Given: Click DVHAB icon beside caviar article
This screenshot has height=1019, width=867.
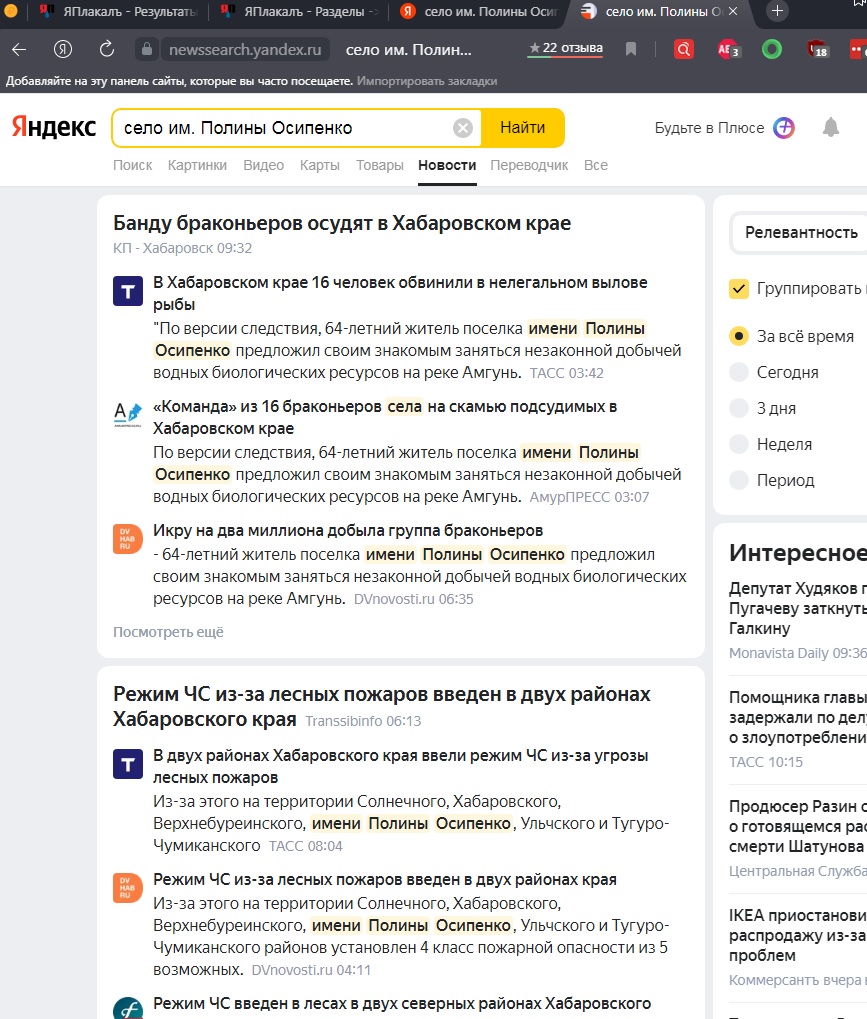Looking at the screenshot, I should pos(128,539).
